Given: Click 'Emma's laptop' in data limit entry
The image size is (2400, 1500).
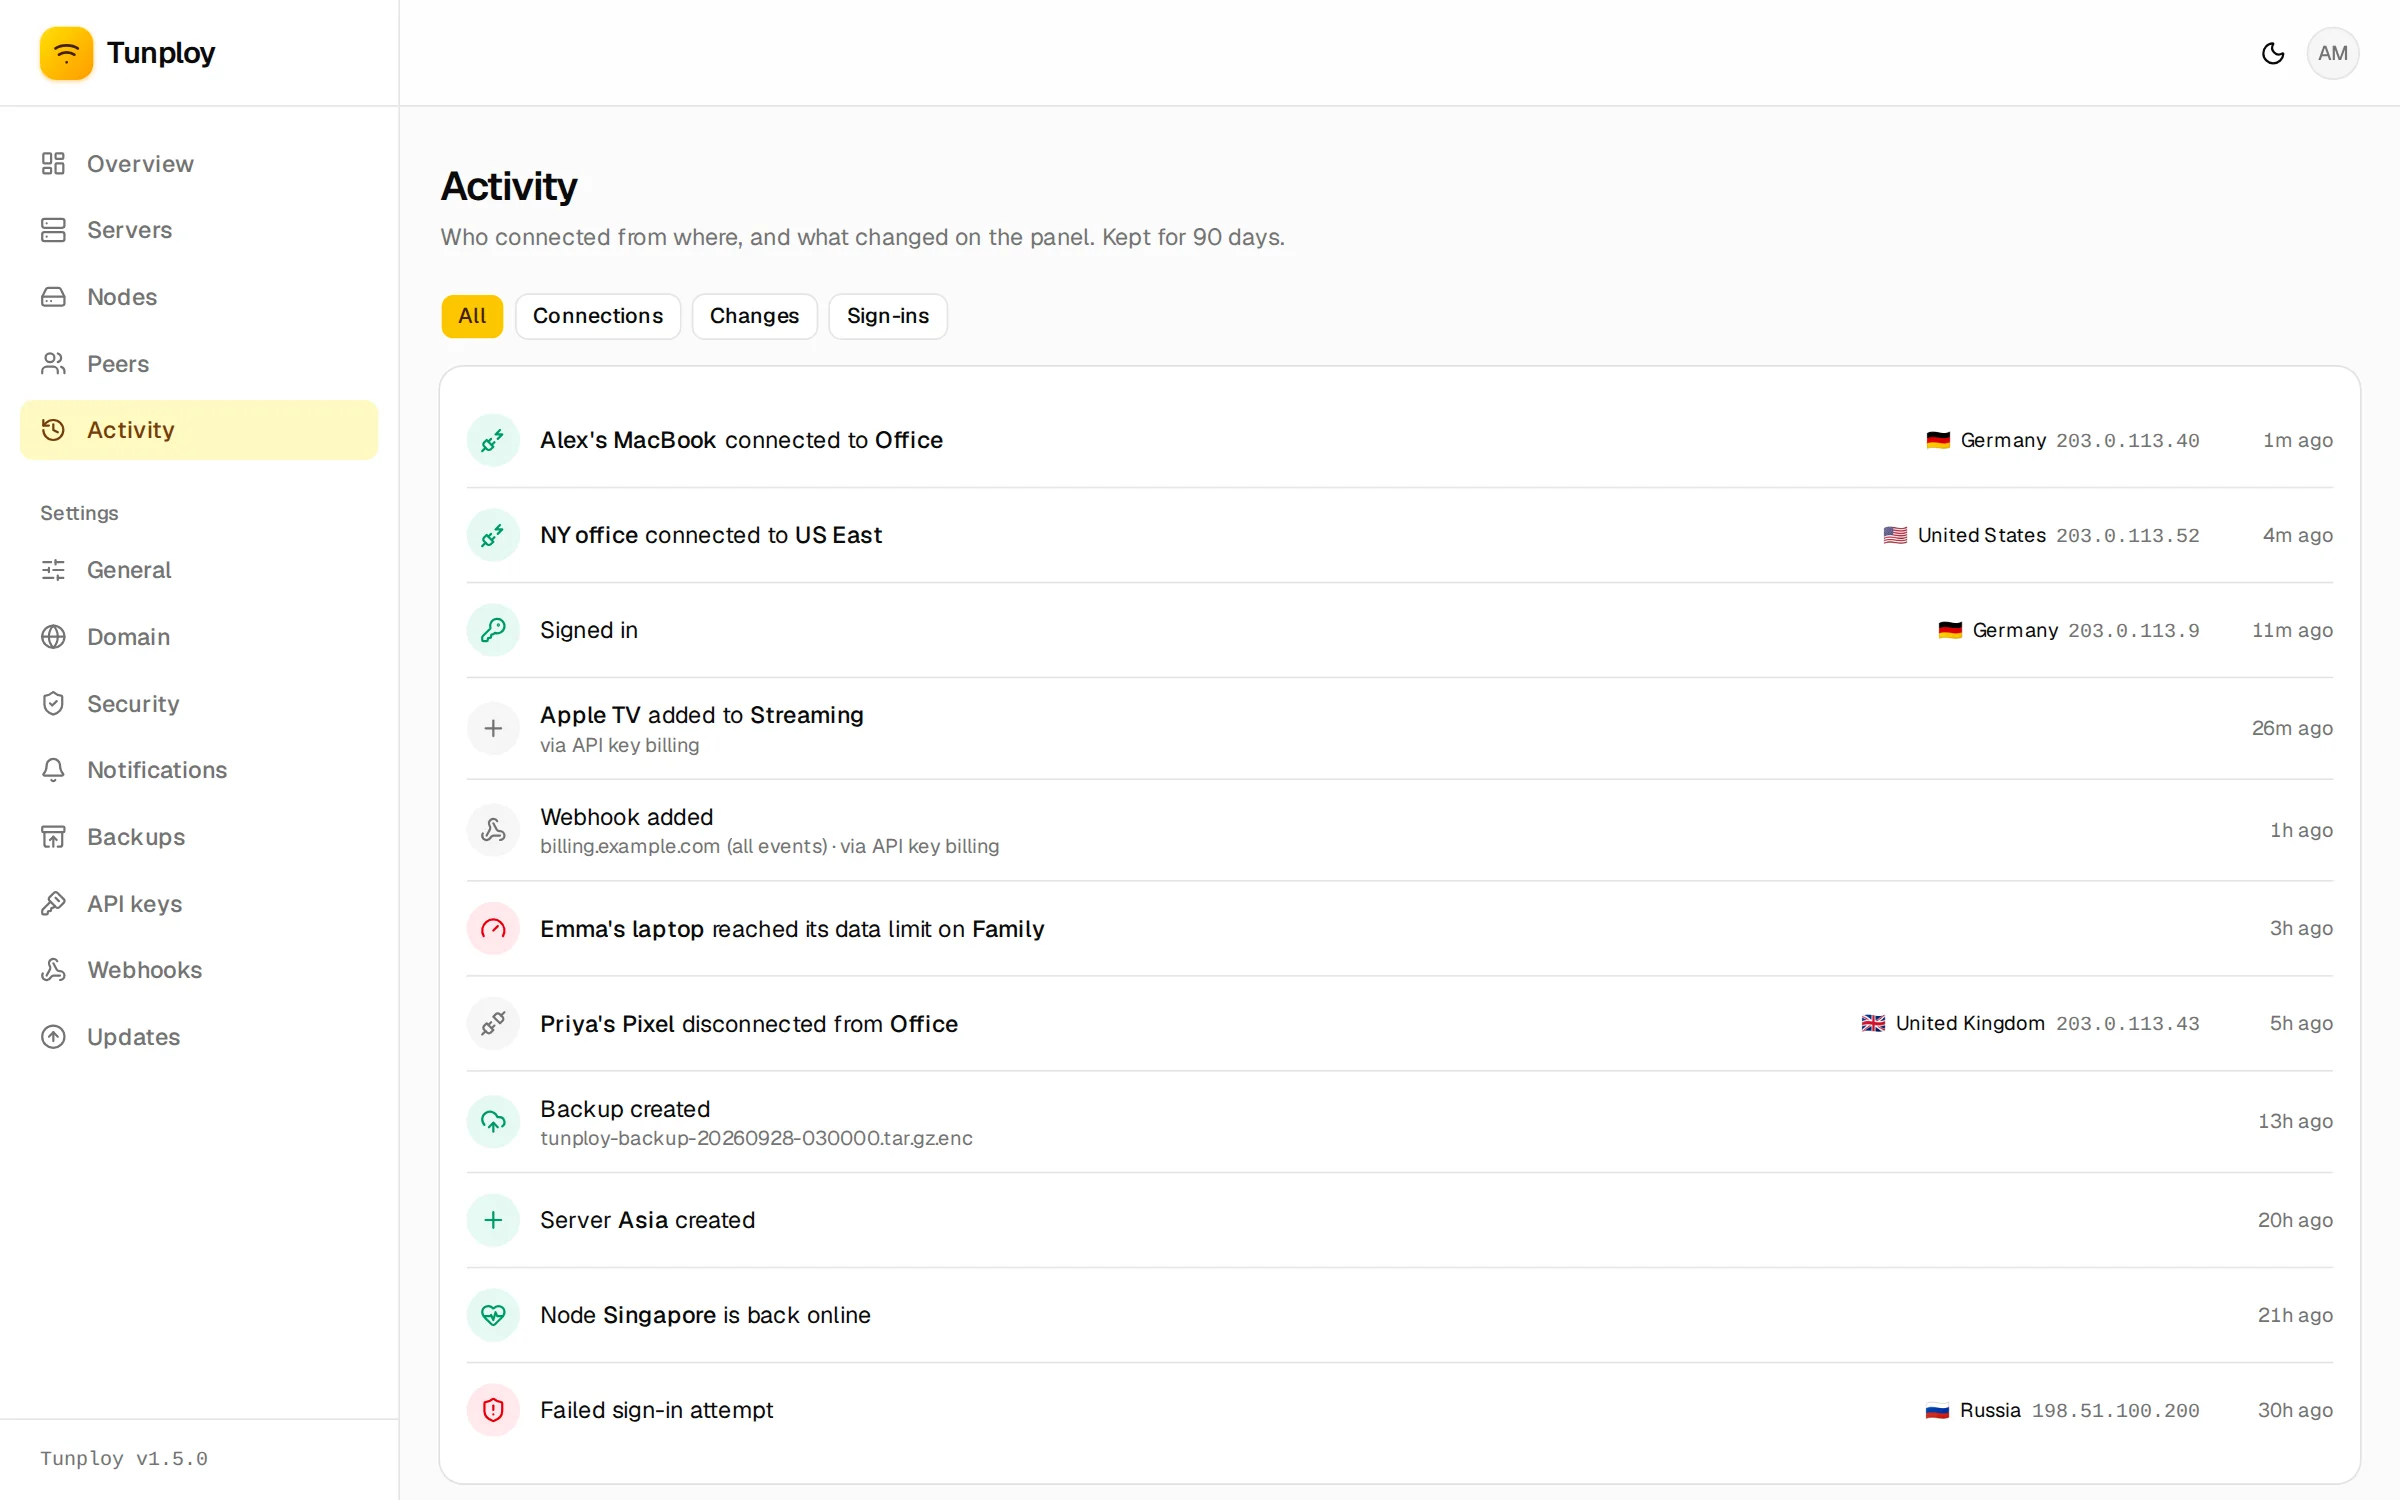Looking at the screenshot, I should (x=622, y=929).
